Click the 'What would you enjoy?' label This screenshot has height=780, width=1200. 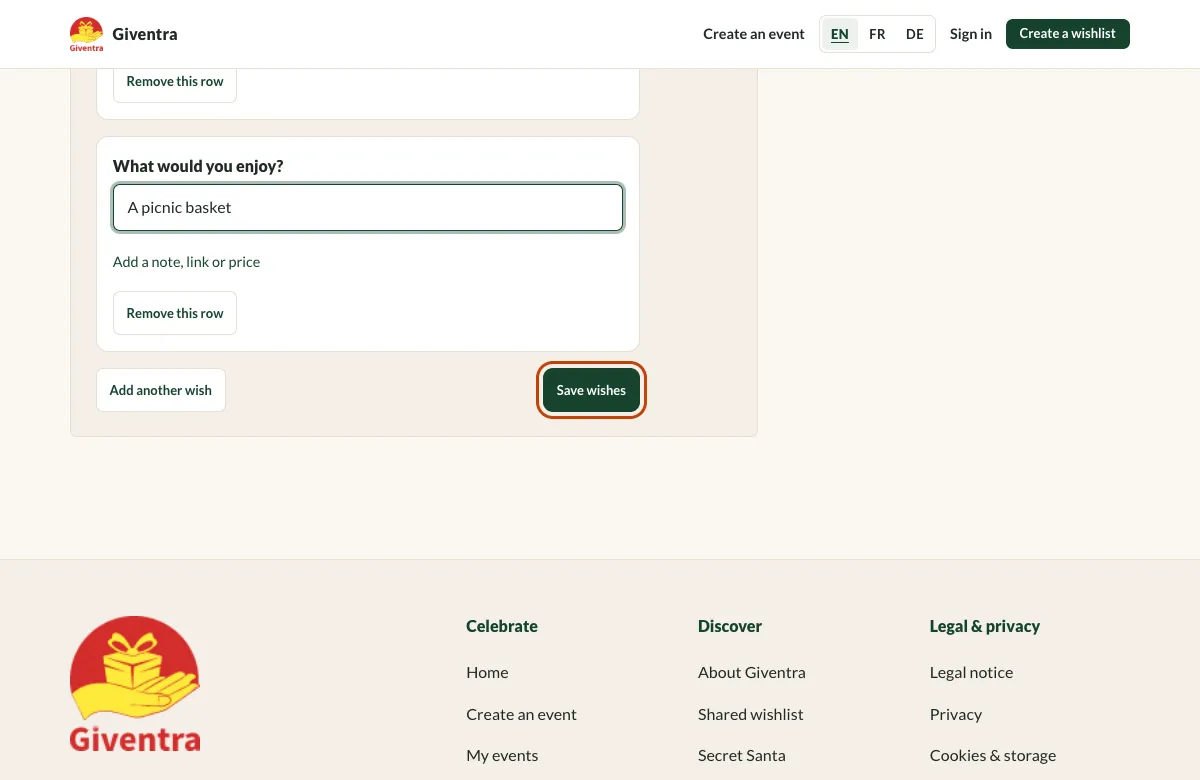tap(198, 166)
